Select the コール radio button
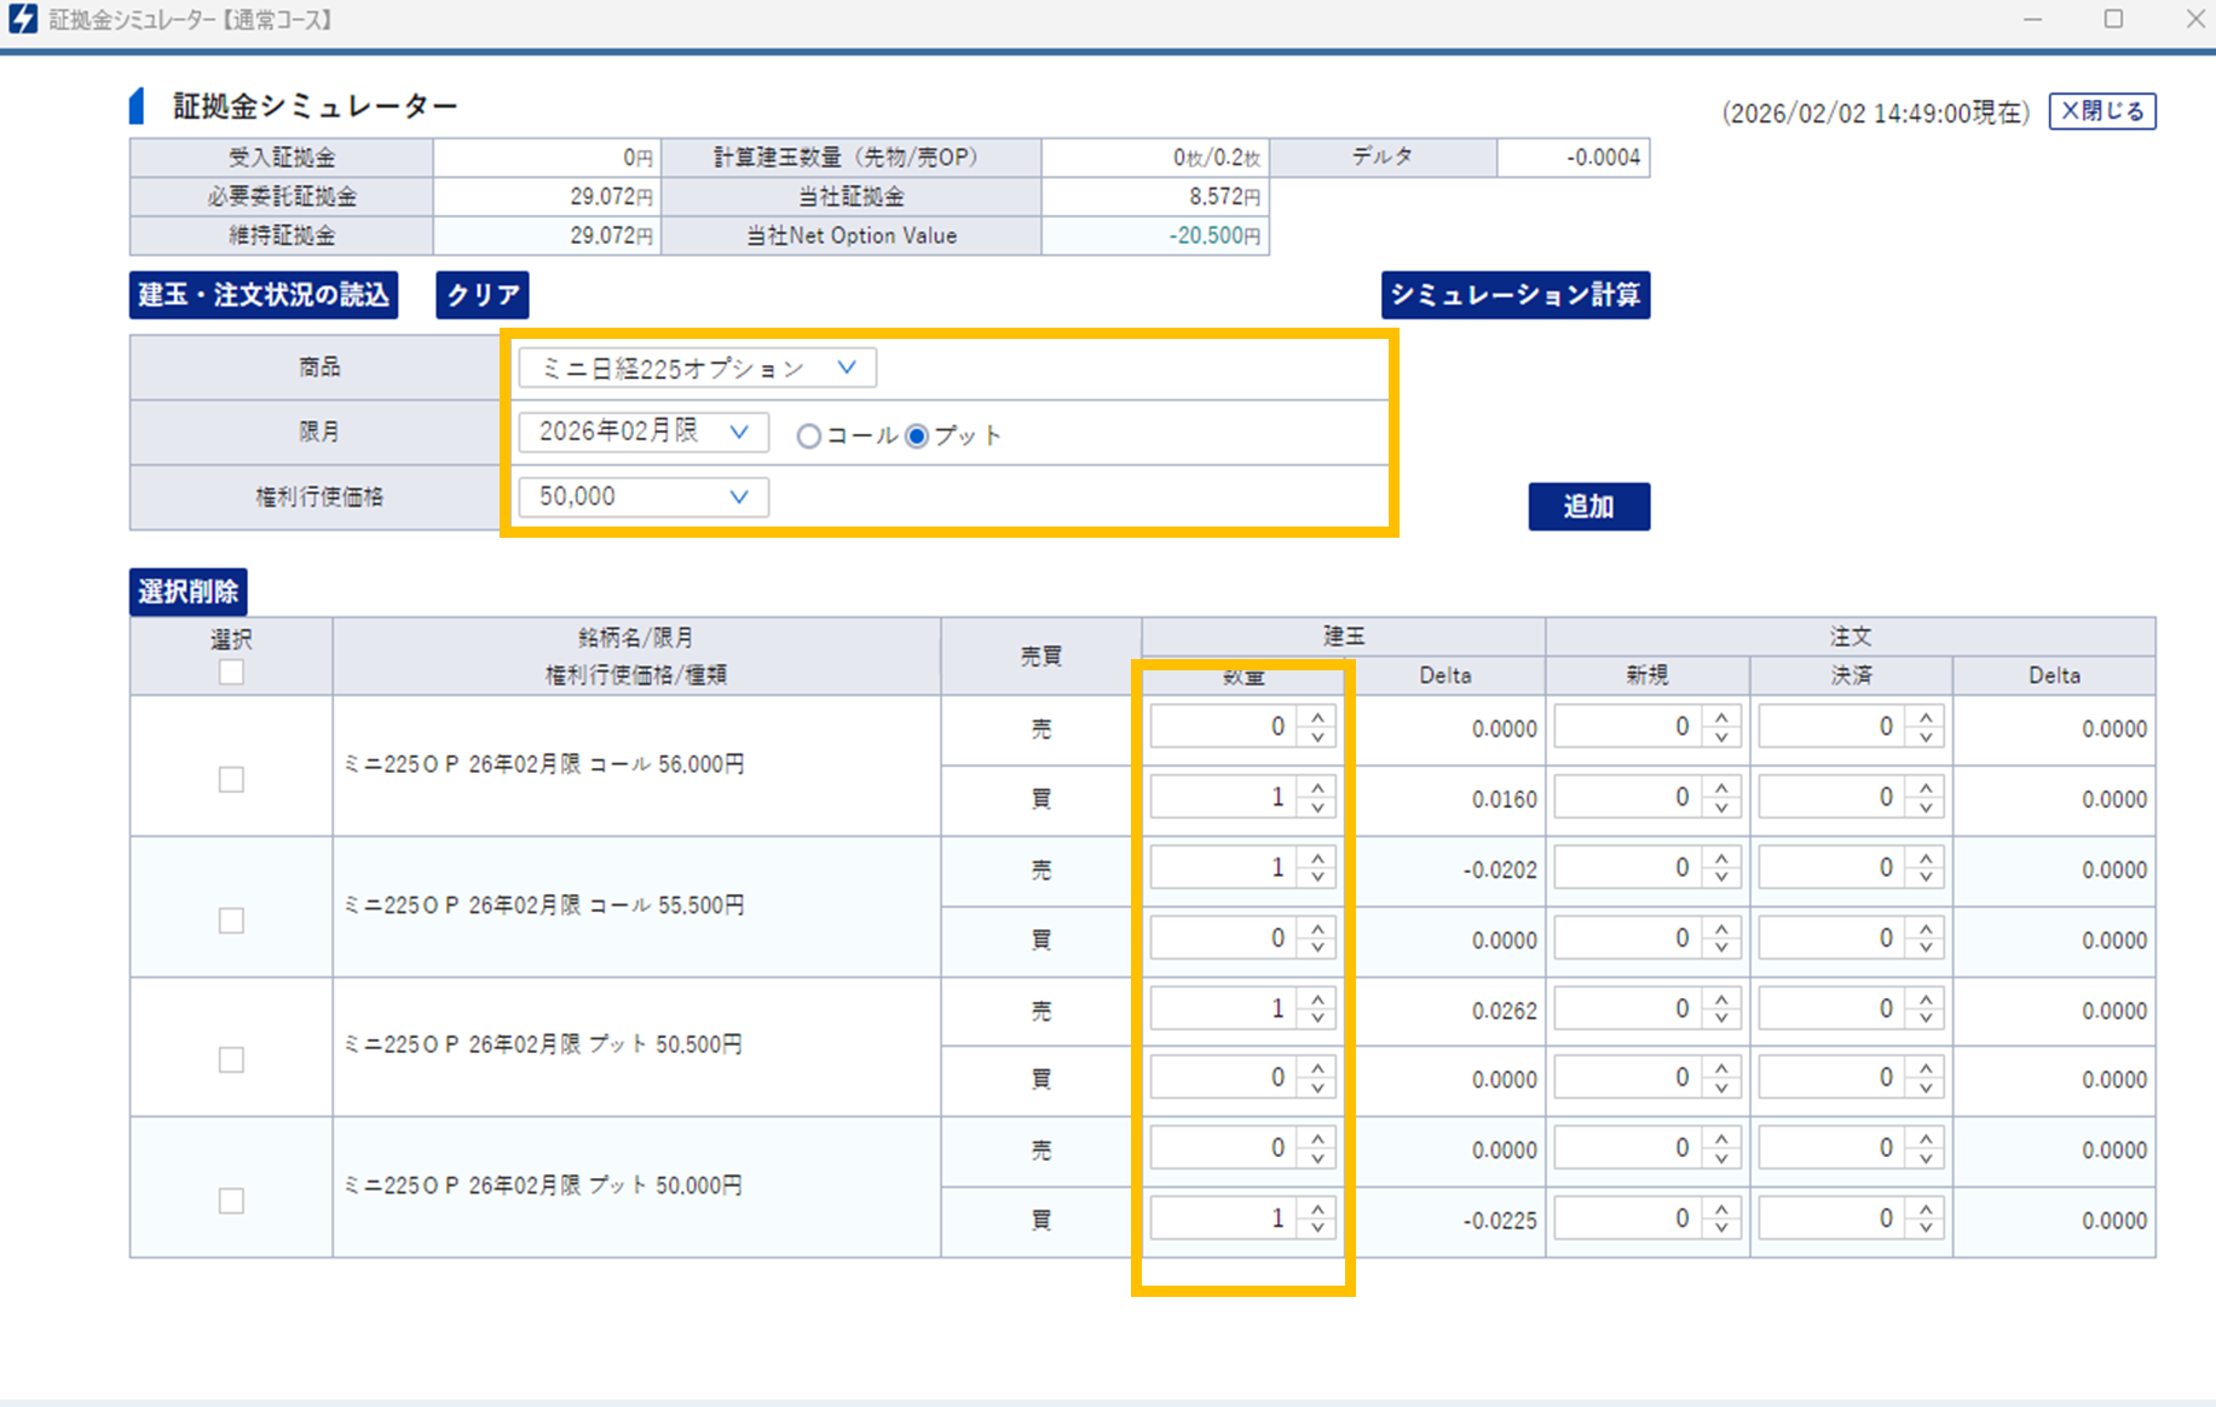 coord(809,436)
